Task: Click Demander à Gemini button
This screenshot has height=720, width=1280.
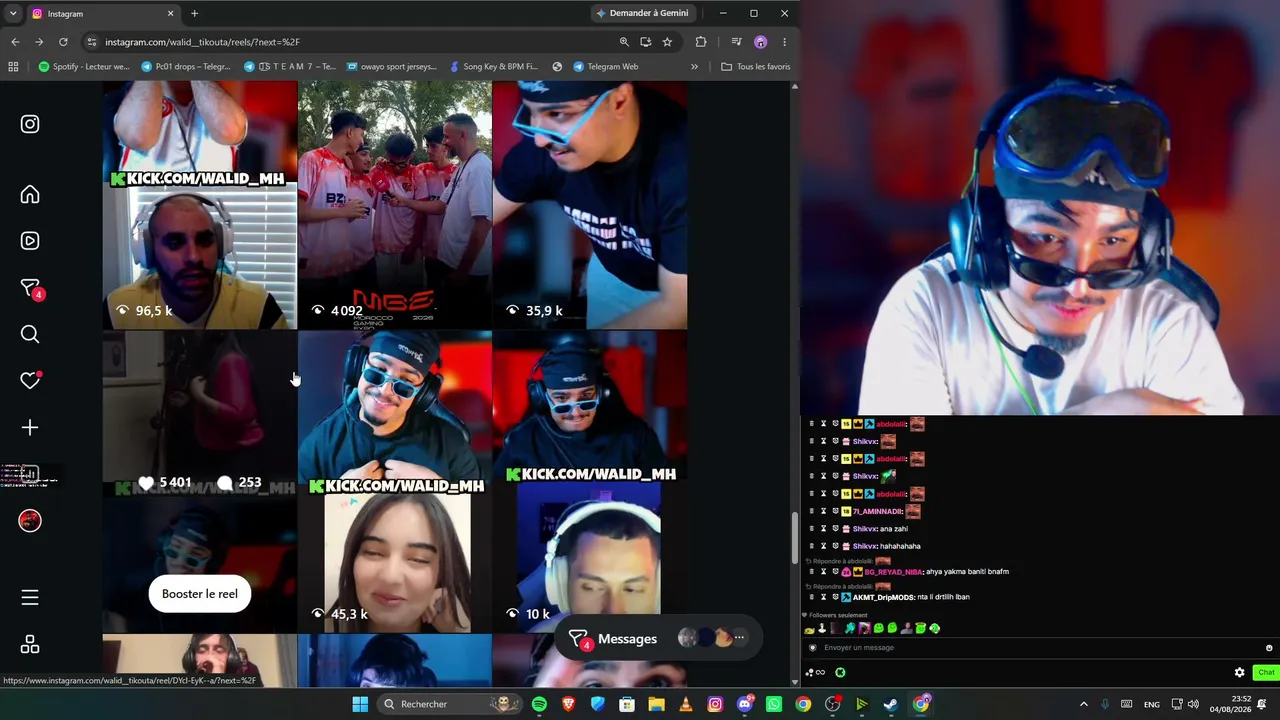Action: point(641,13)
